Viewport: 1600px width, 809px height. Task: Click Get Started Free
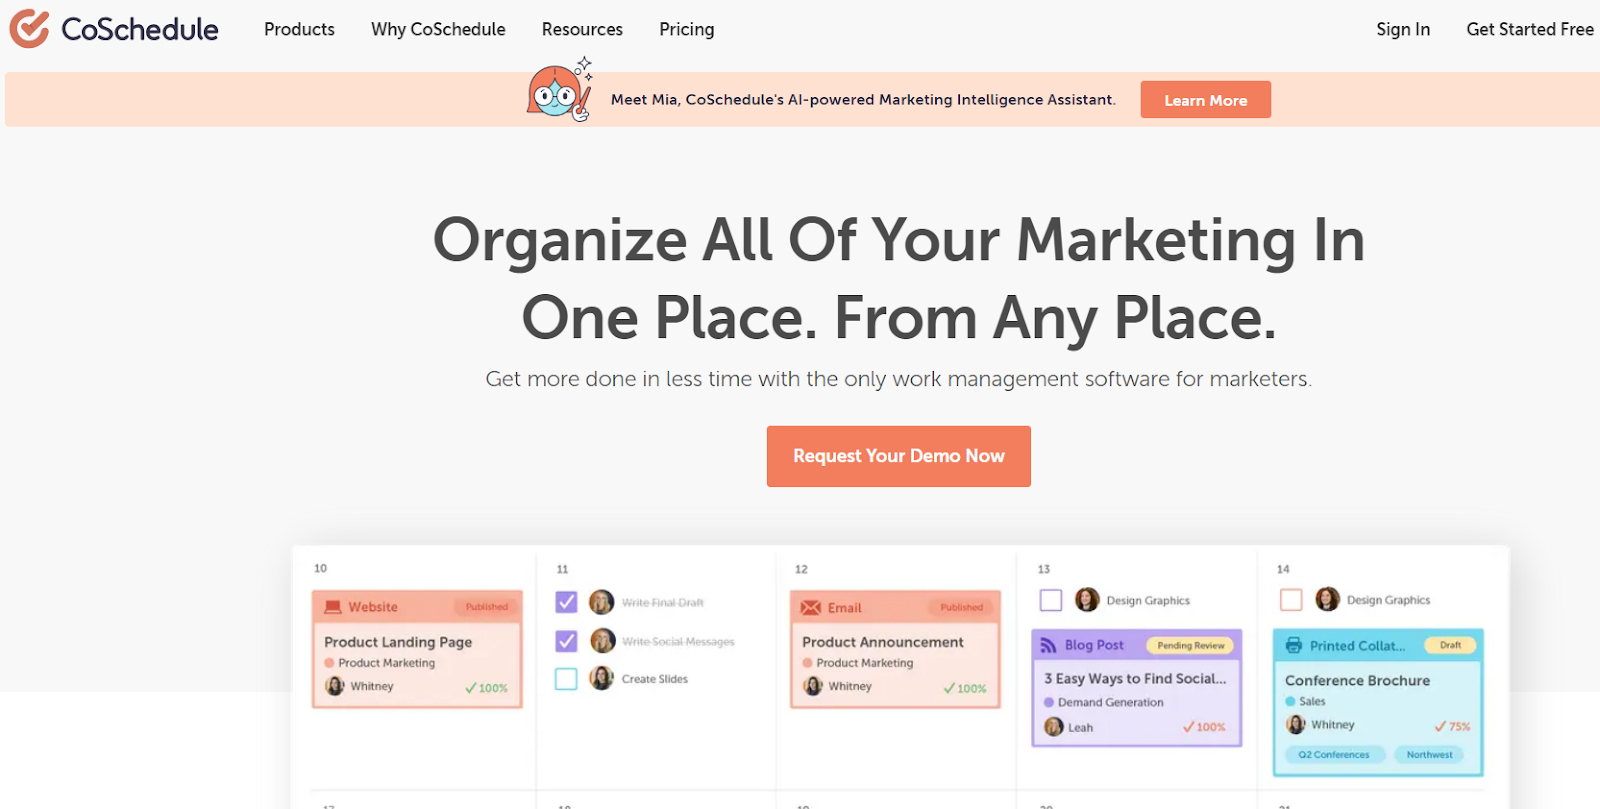1530,30
